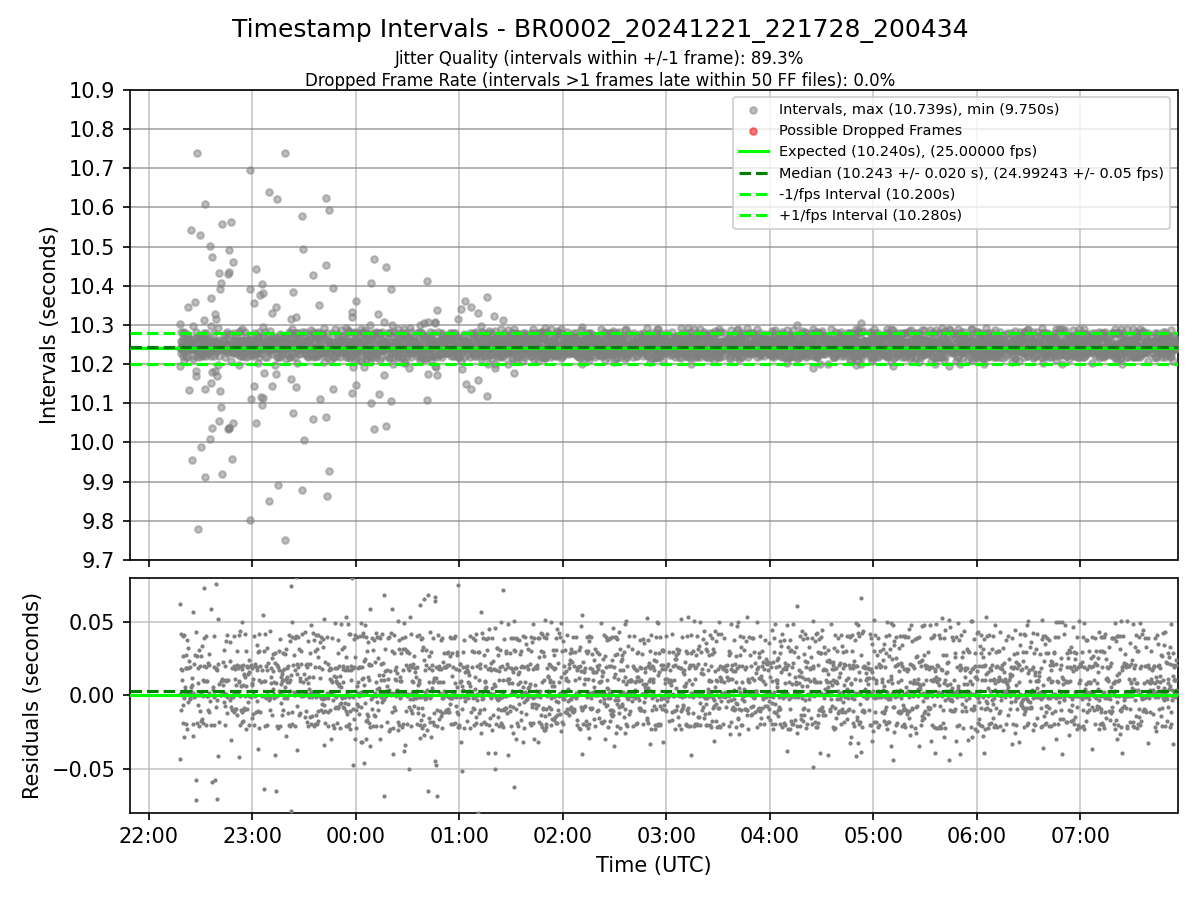
Task: Click the 9.7 y-axis tick label
Action: pos(100,560)
